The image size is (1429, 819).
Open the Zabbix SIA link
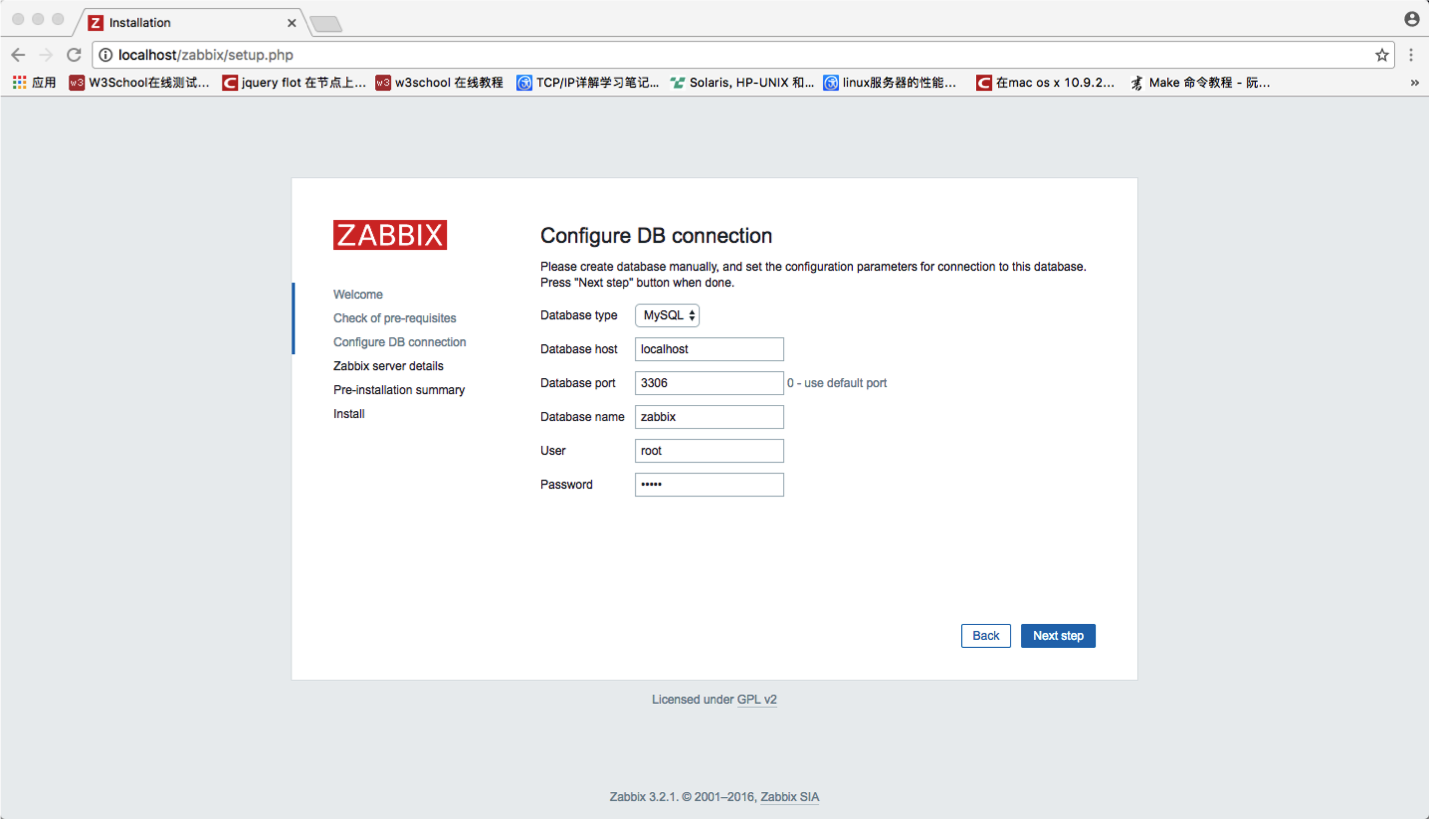(790, 797)
